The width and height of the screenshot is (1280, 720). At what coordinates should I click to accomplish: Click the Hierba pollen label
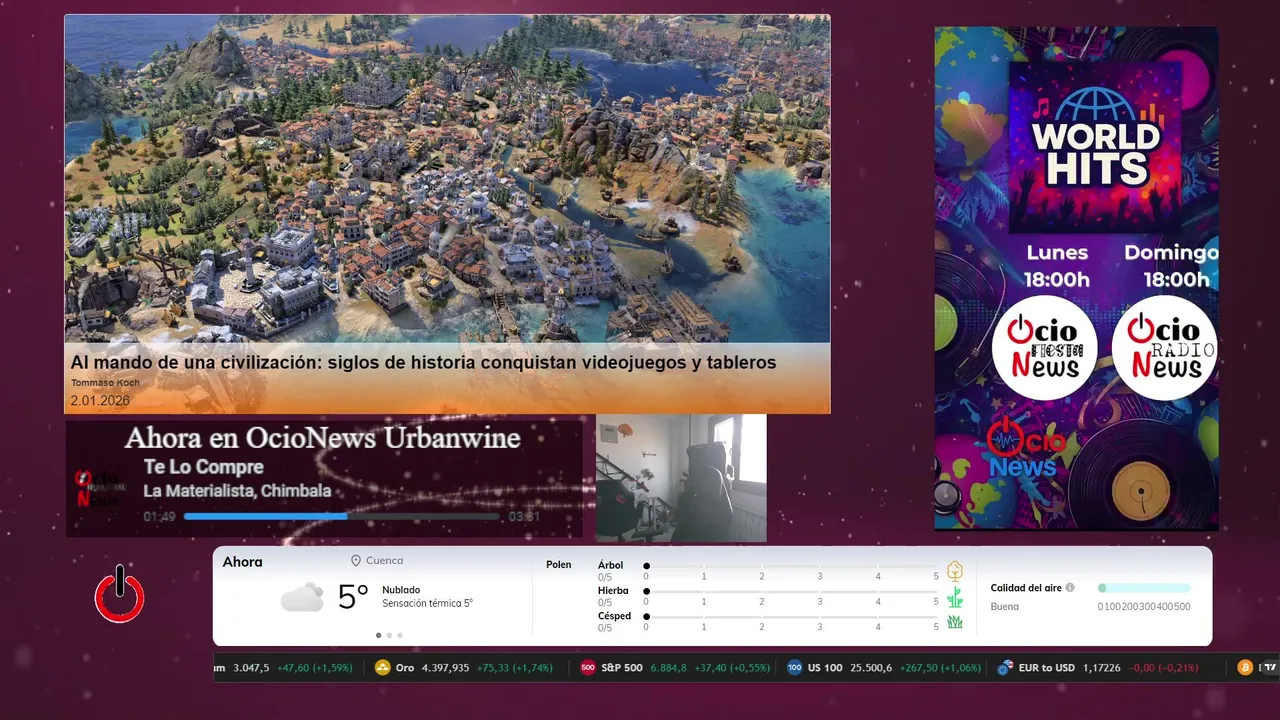613,591
